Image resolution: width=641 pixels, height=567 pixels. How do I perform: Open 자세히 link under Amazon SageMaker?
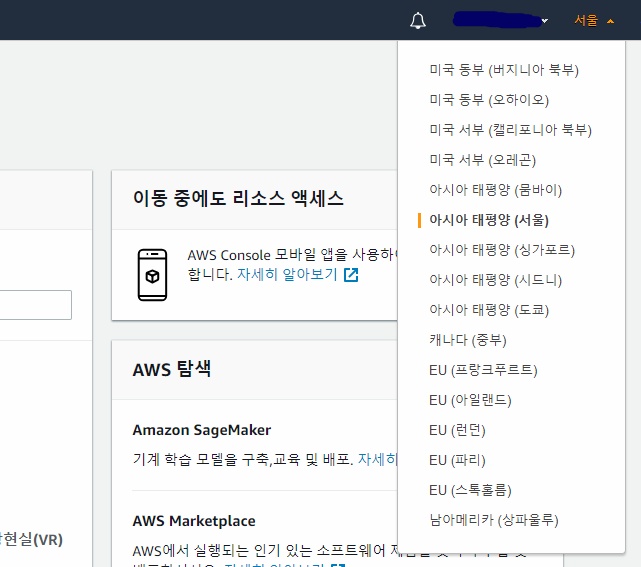coord(377,459)
